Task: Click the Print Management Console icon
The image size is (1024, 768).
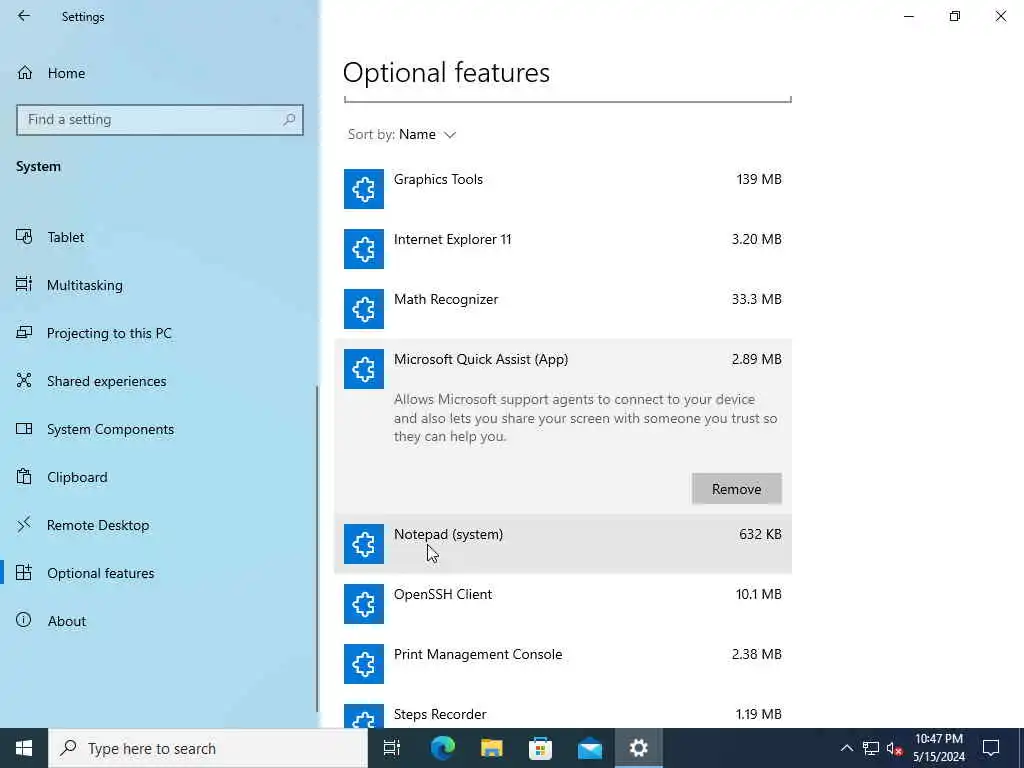Action: pyautogui.click(x=364, y=664)
